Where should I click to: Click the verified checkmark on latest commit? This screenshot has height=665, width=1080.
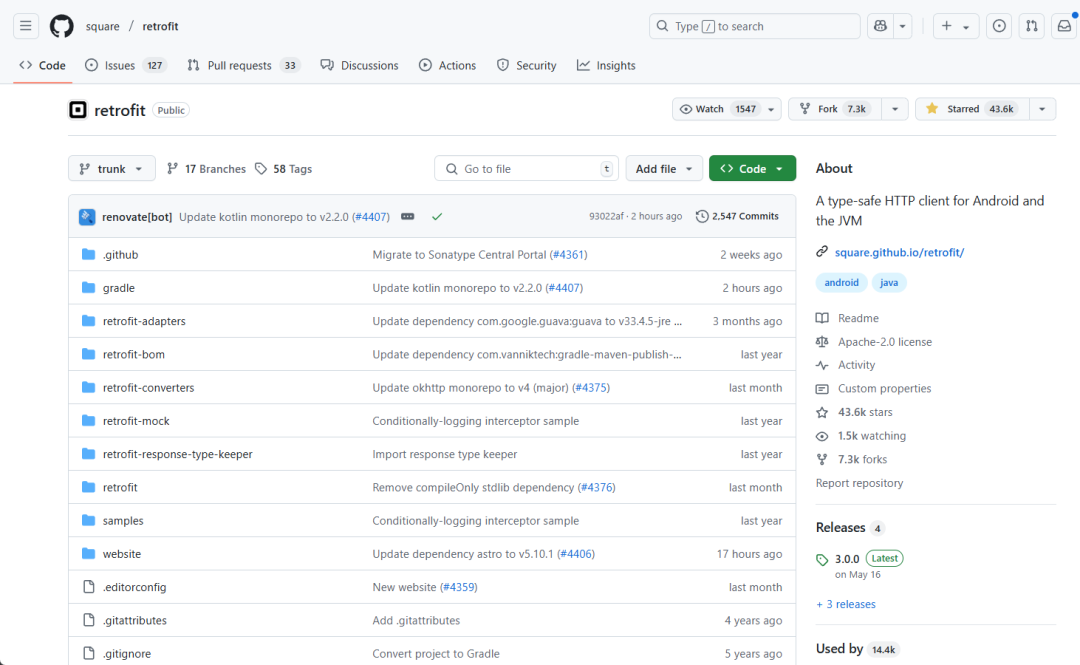436,216
